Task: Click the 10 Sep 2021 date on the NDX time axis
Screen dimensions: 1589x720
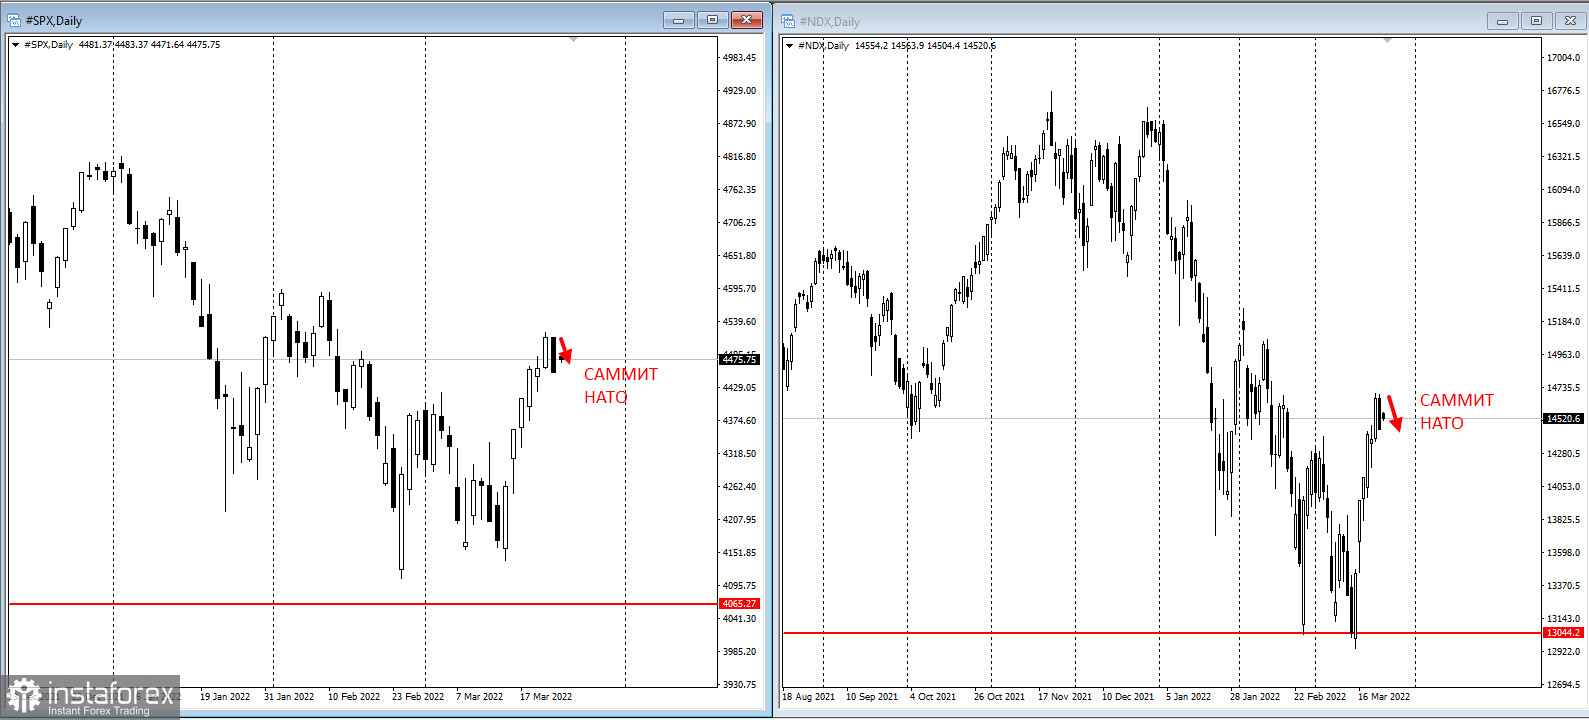Action: point(872,697)
